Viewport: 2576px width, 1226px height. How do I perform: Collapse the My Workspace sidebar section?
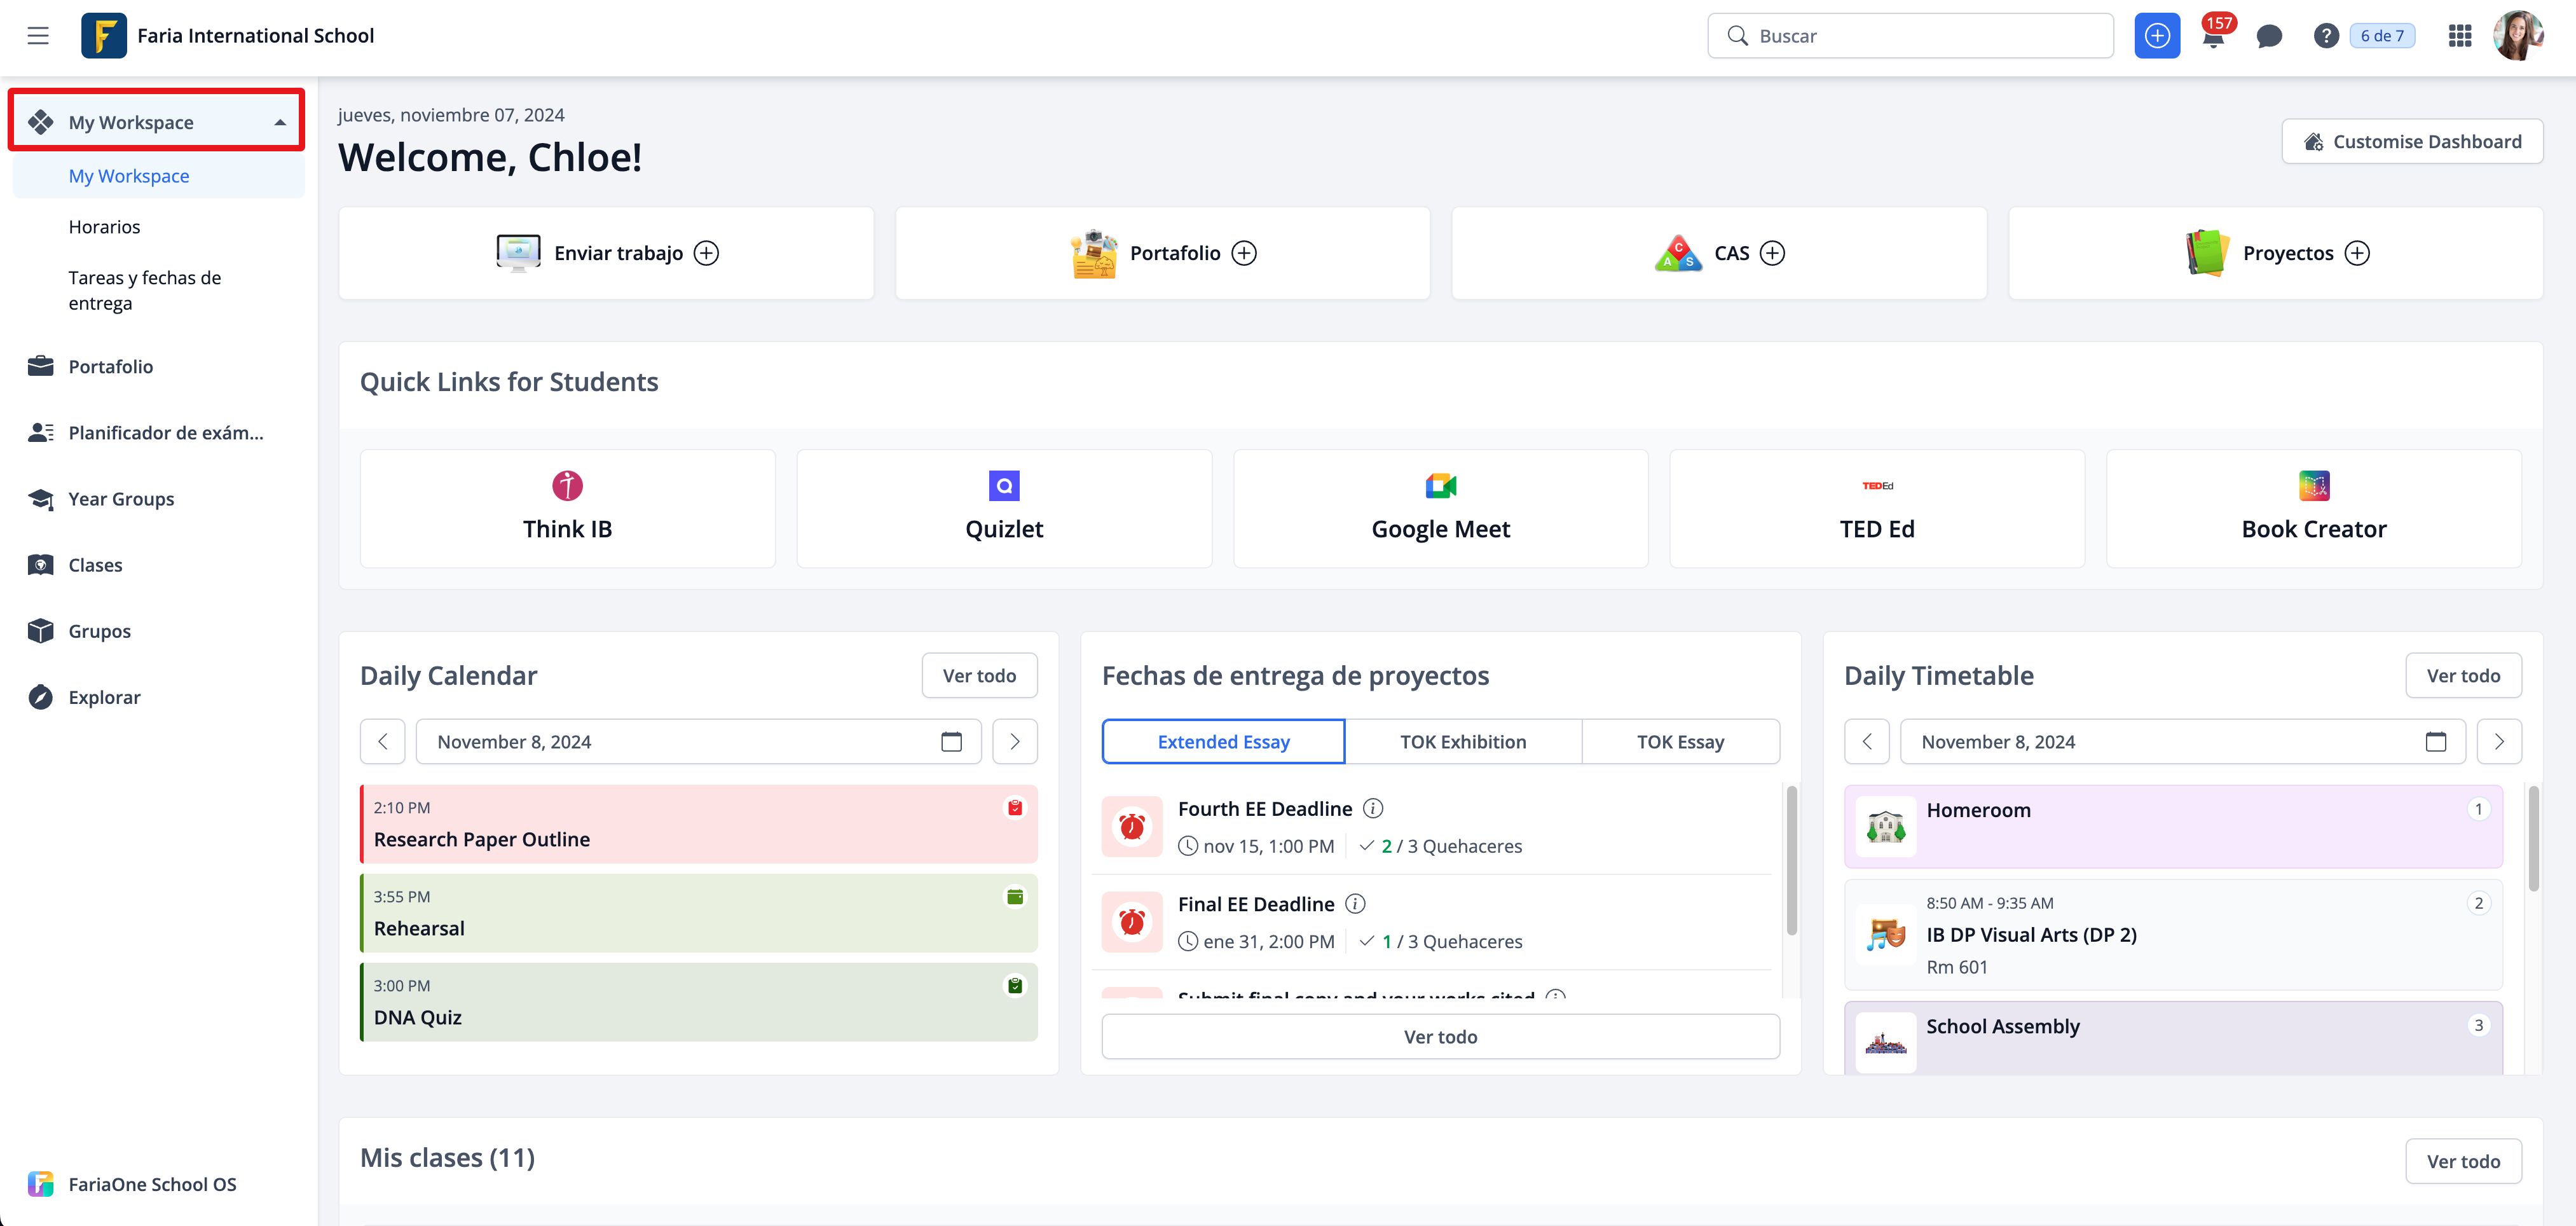280,122
